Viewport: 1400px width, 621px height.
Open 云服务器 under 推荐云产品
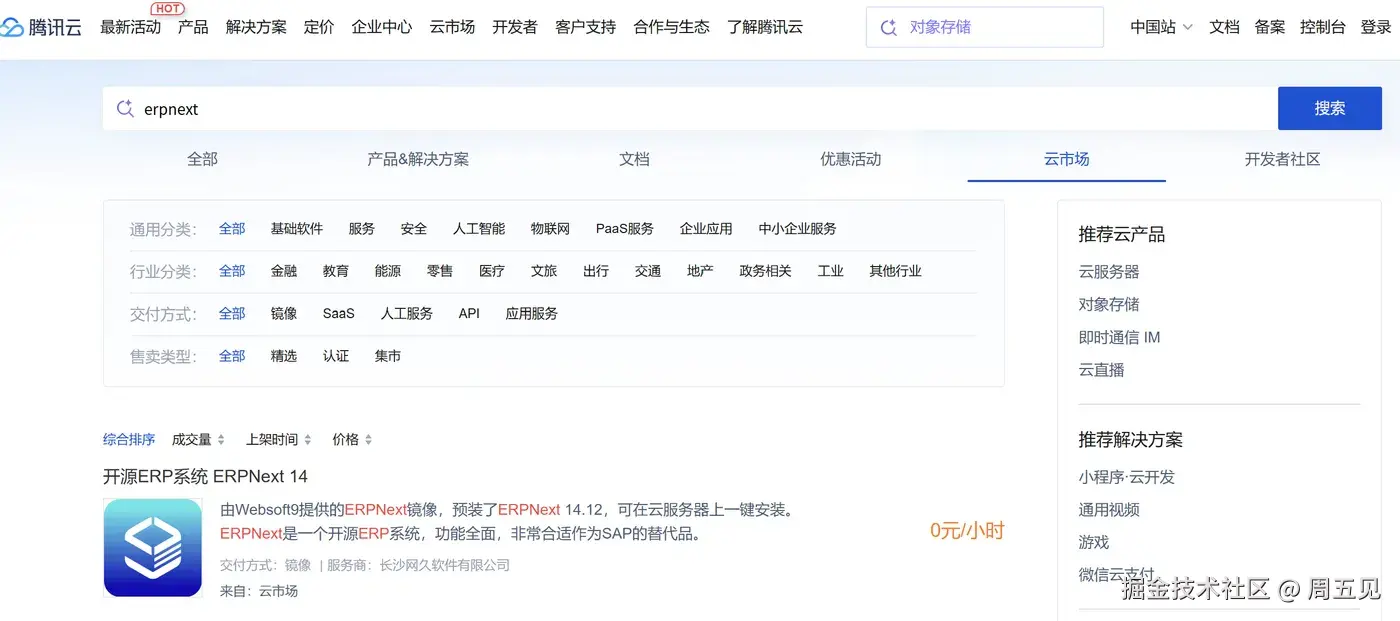point(1109,272)
